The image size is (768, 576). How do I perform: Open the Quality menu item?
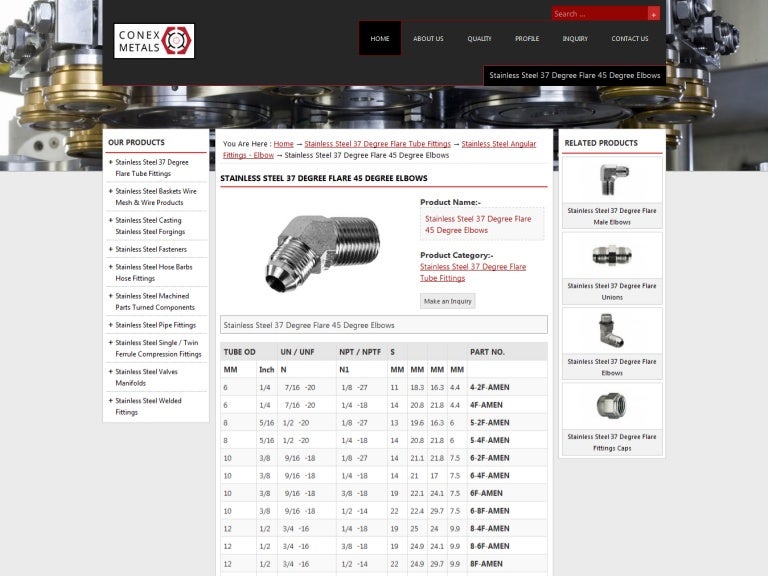click(x=479, y=39)
